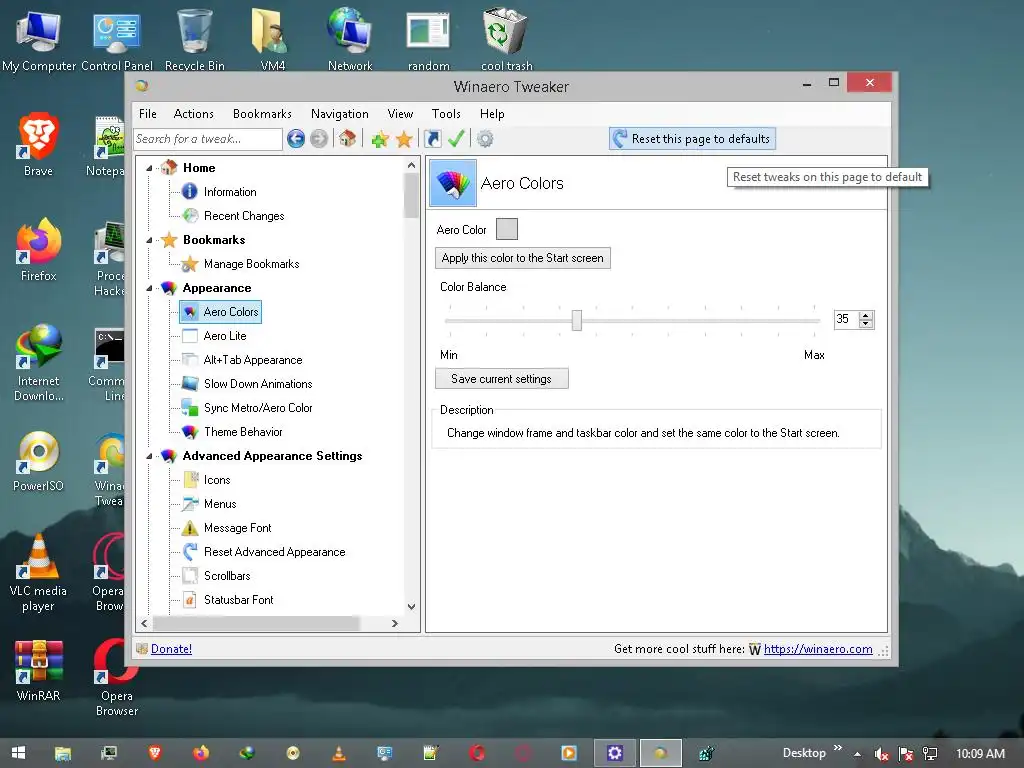Go to the Home page via the toolbar house icon
The width and height of the screenshot is (1024, 768).
point(347,138)
